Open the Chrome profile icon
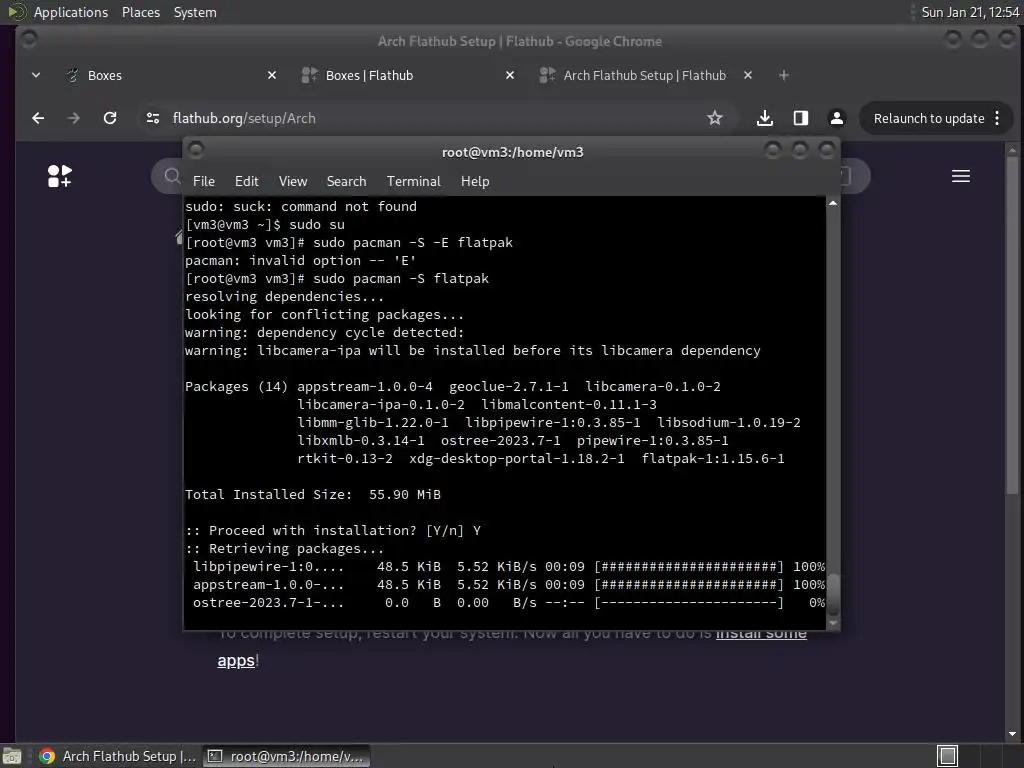This screenshot has height=768, width=1024. pyautogui.click(x=837, y=118)
